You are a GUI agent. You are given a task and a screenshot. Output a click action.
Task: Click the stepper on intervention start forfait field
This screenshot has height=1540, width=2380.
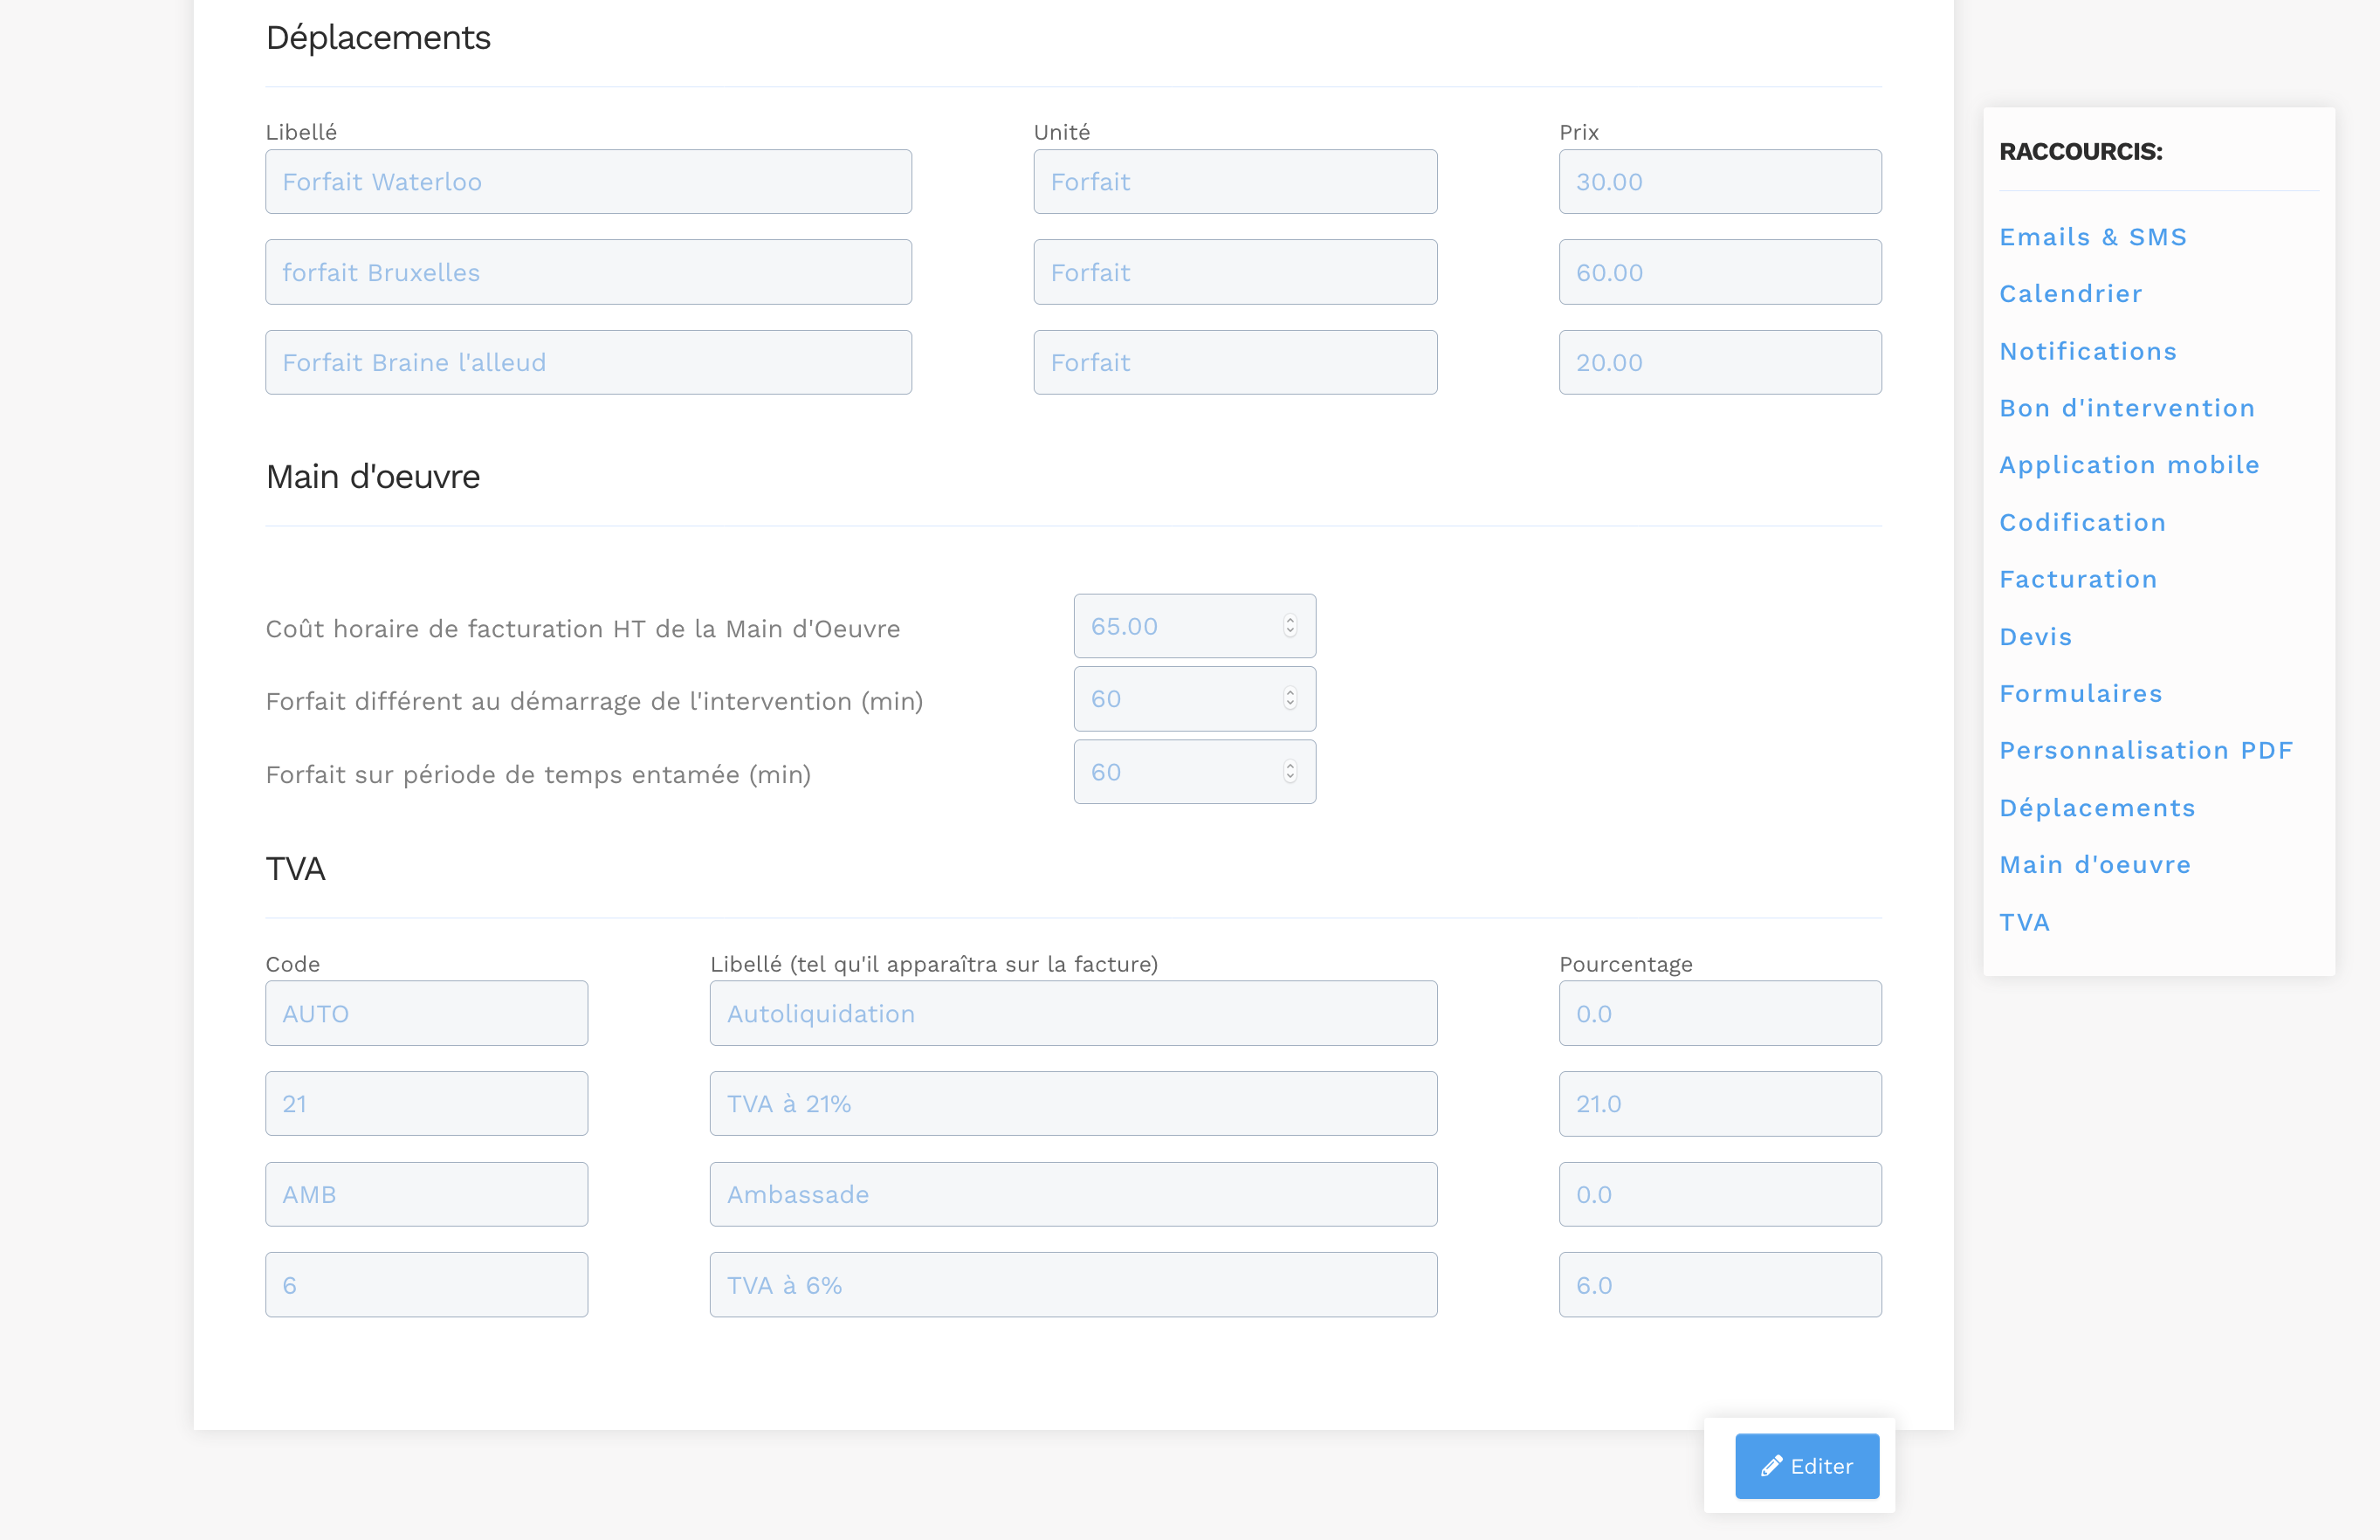pyautogui.click(x=1290, y=699)
